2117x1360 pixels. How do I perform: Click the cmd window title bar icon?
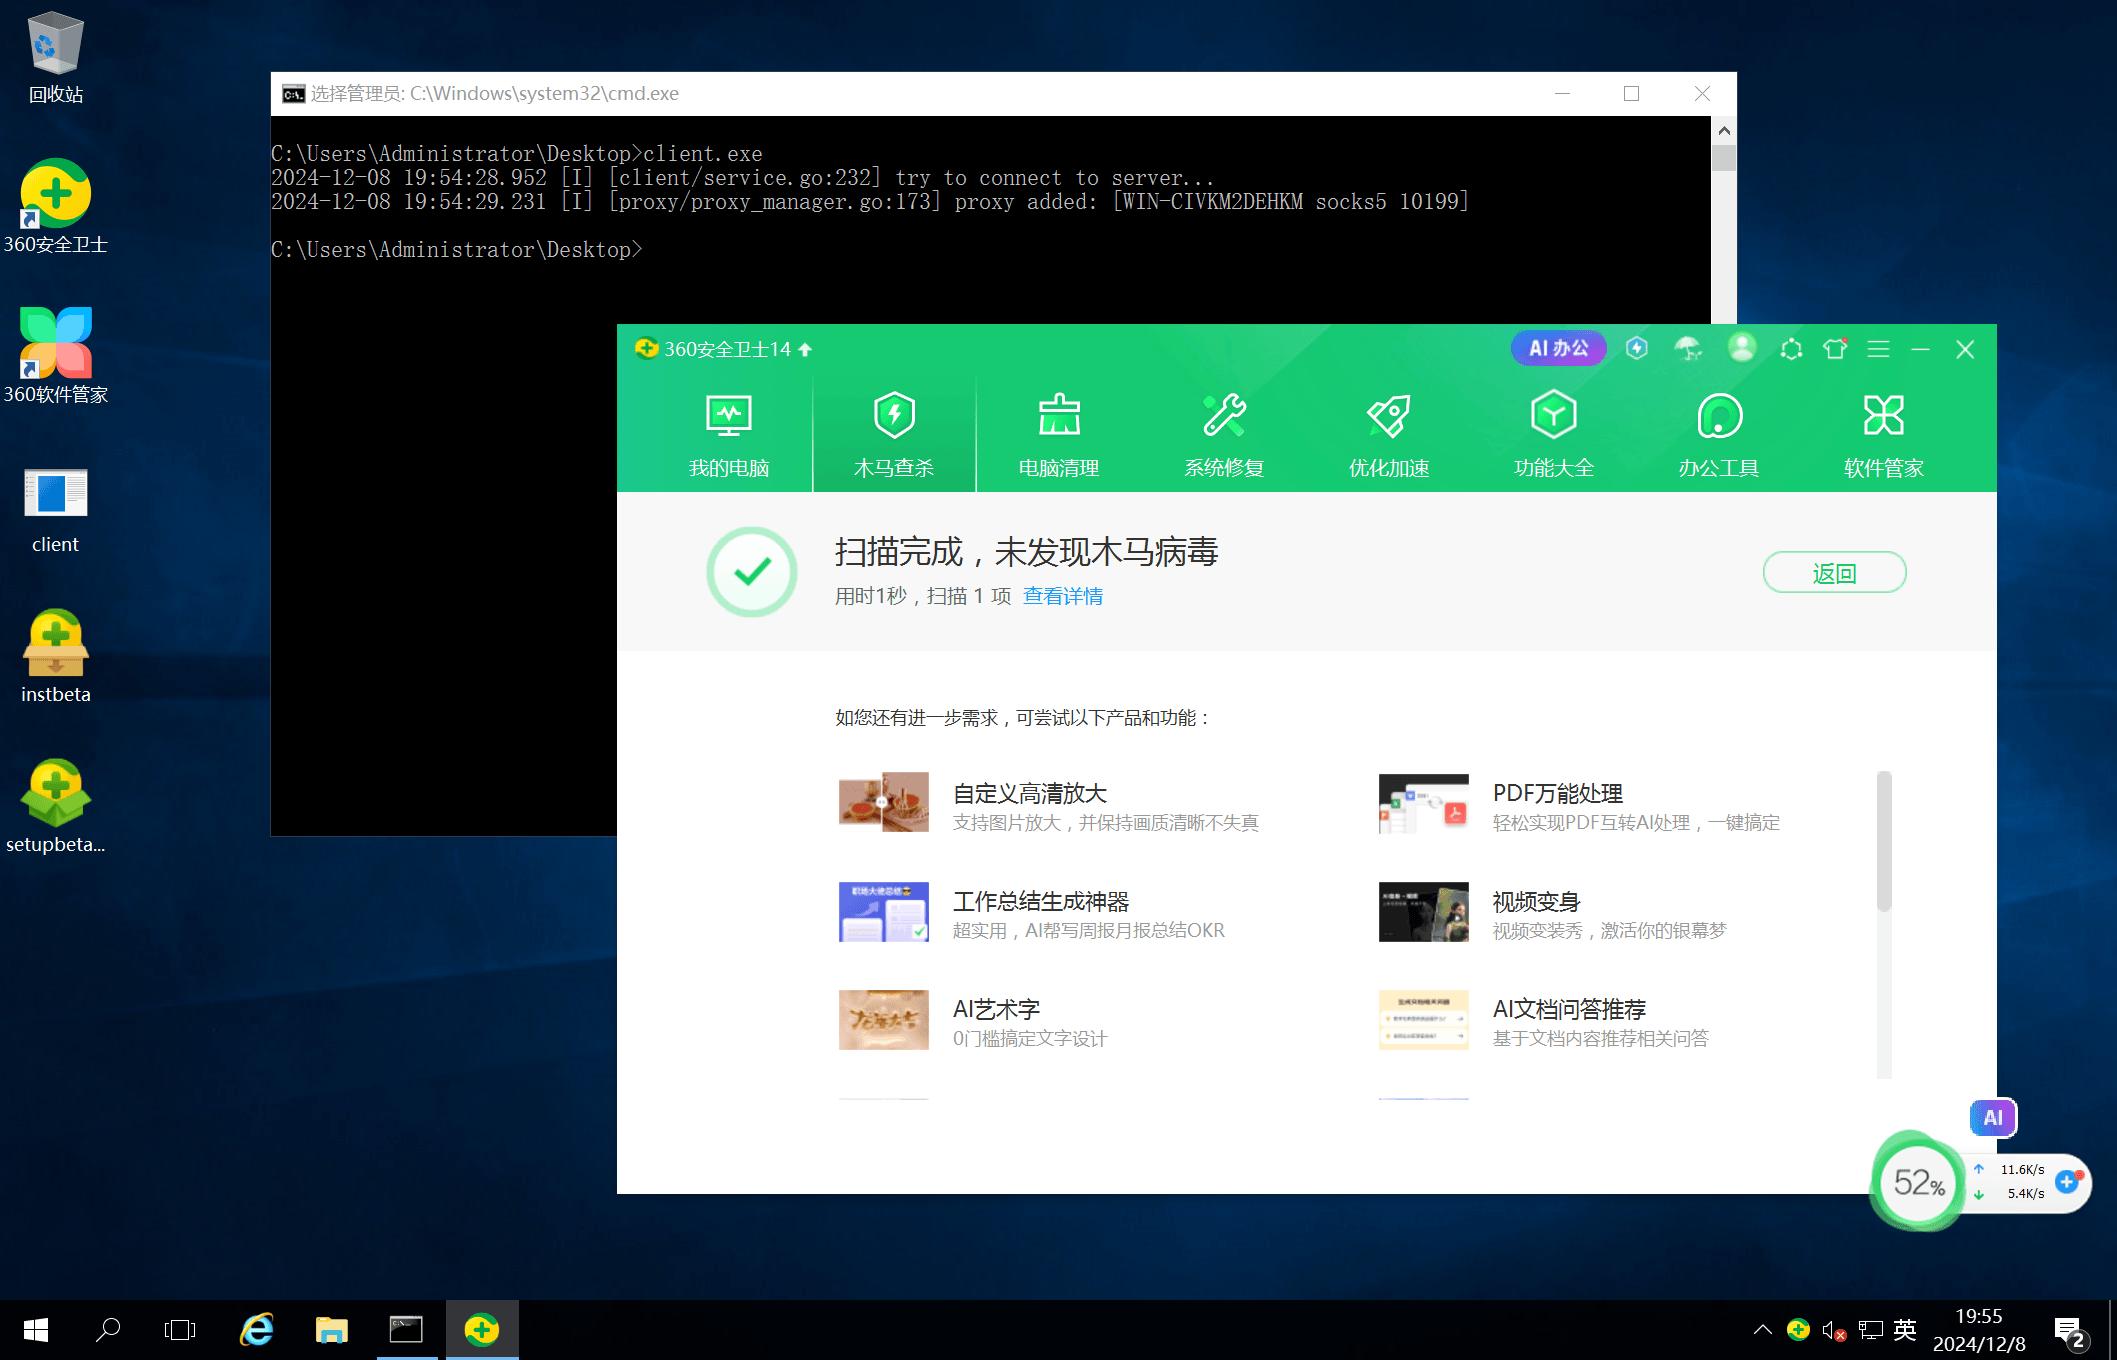click(x=293, y=94)
